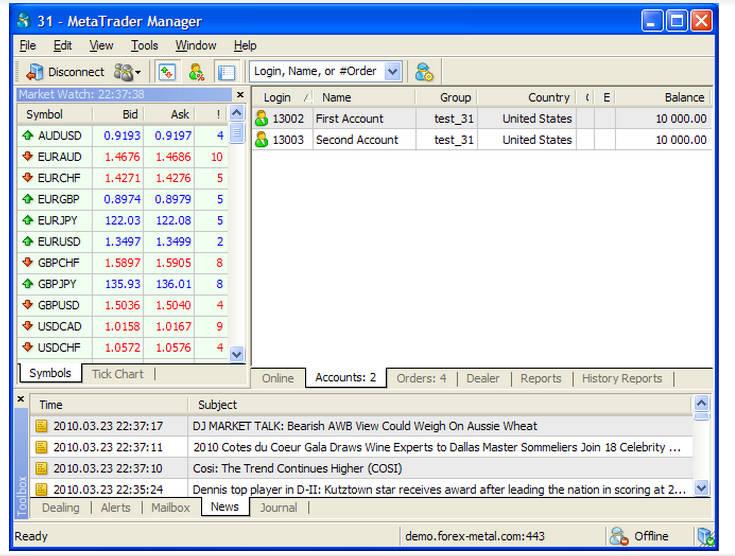
Task: Click the red down arrow for GBPUSD
Action: click(x=28, y=305)
